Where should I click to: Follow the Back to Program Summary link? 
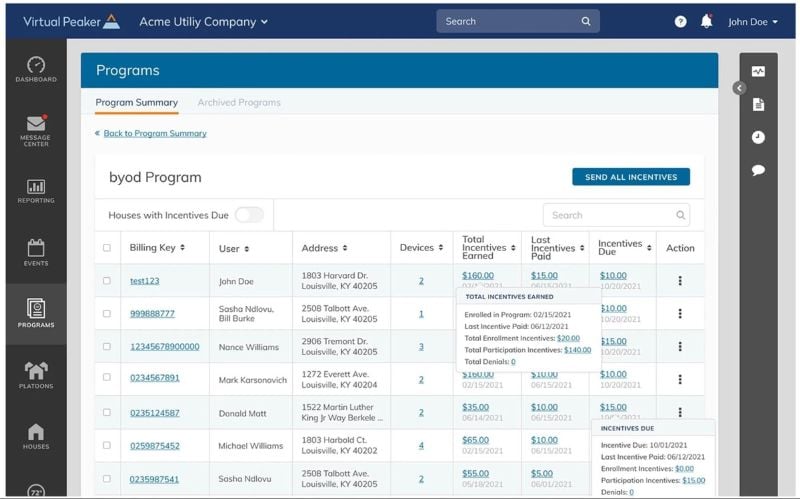coord(154,133)
